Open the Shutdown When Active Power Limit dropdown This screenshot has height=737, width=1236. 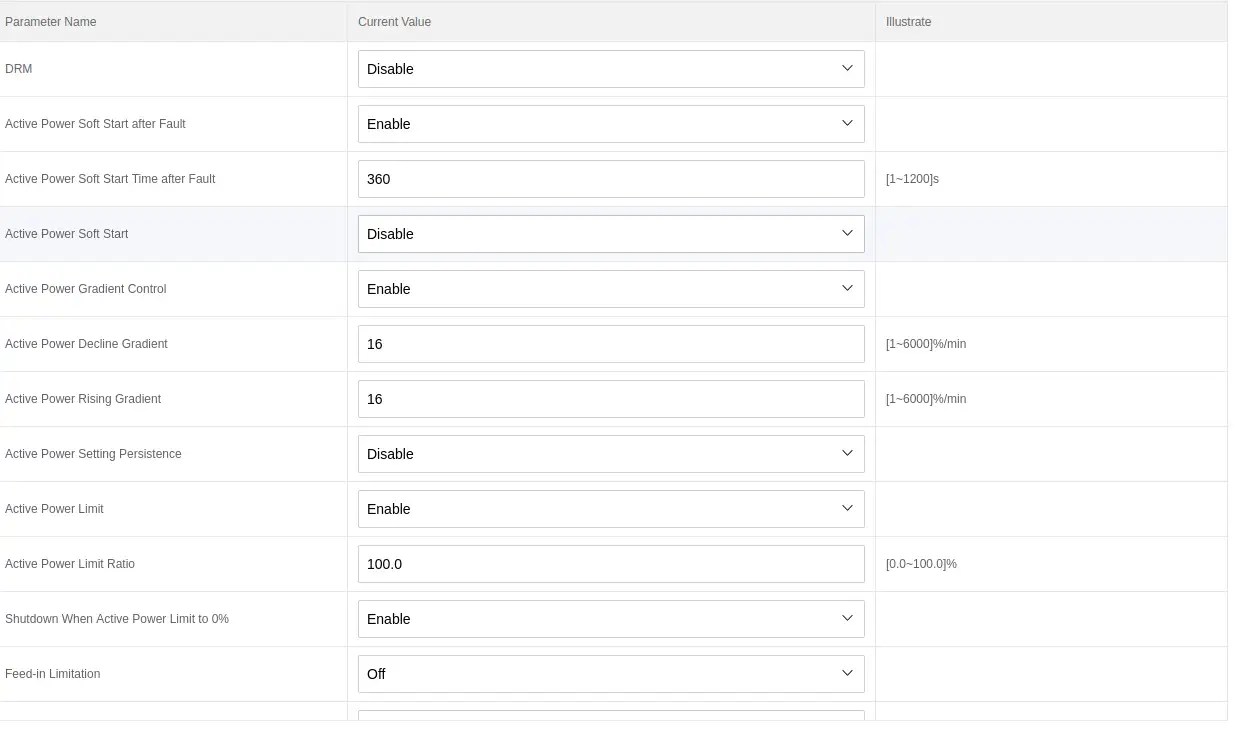611,618
